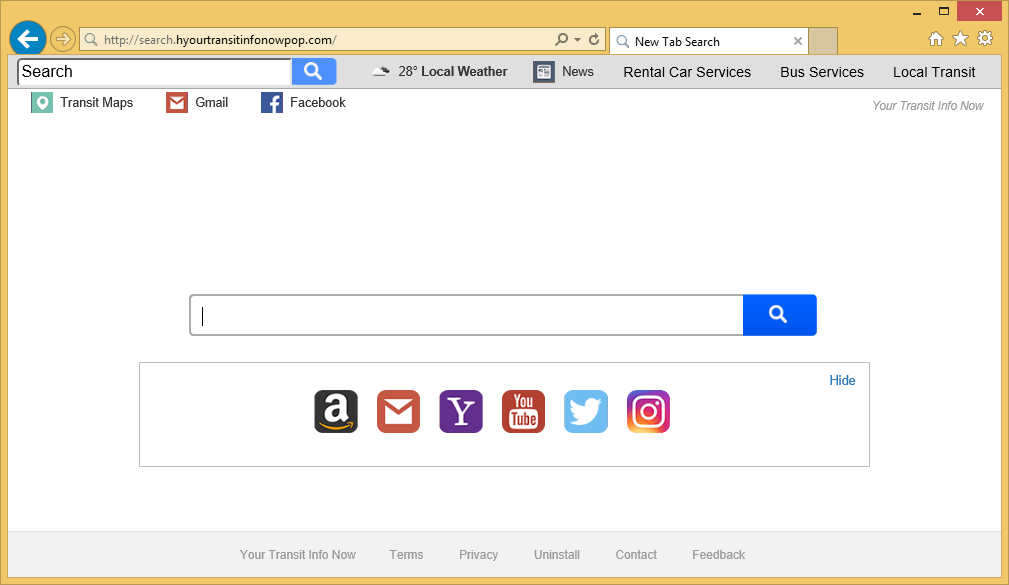Open the Terms footer link
1009x585 pixels.
(406, 555)
